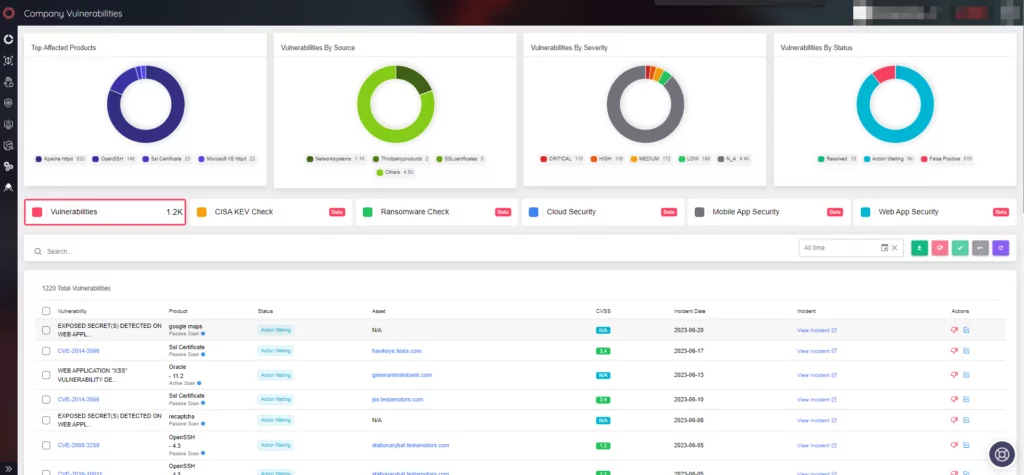This screenshot has width=1024, height=475.
Task: Click the pink thumbs-down bulk action button
Action: point(940,248)
